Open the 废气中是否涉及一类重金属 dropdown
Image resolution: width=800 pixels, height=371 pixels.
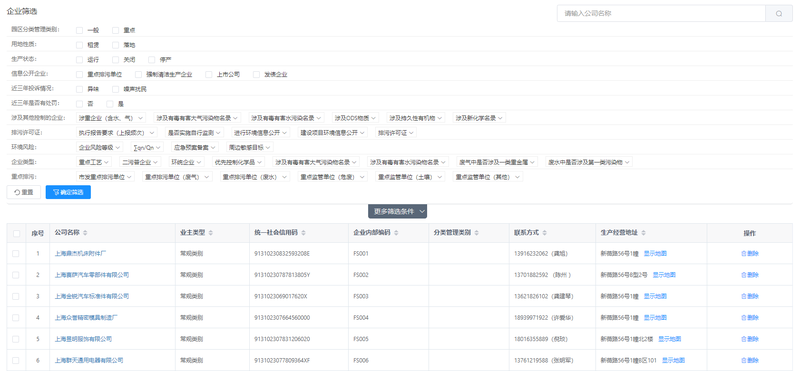pos(496,162)
